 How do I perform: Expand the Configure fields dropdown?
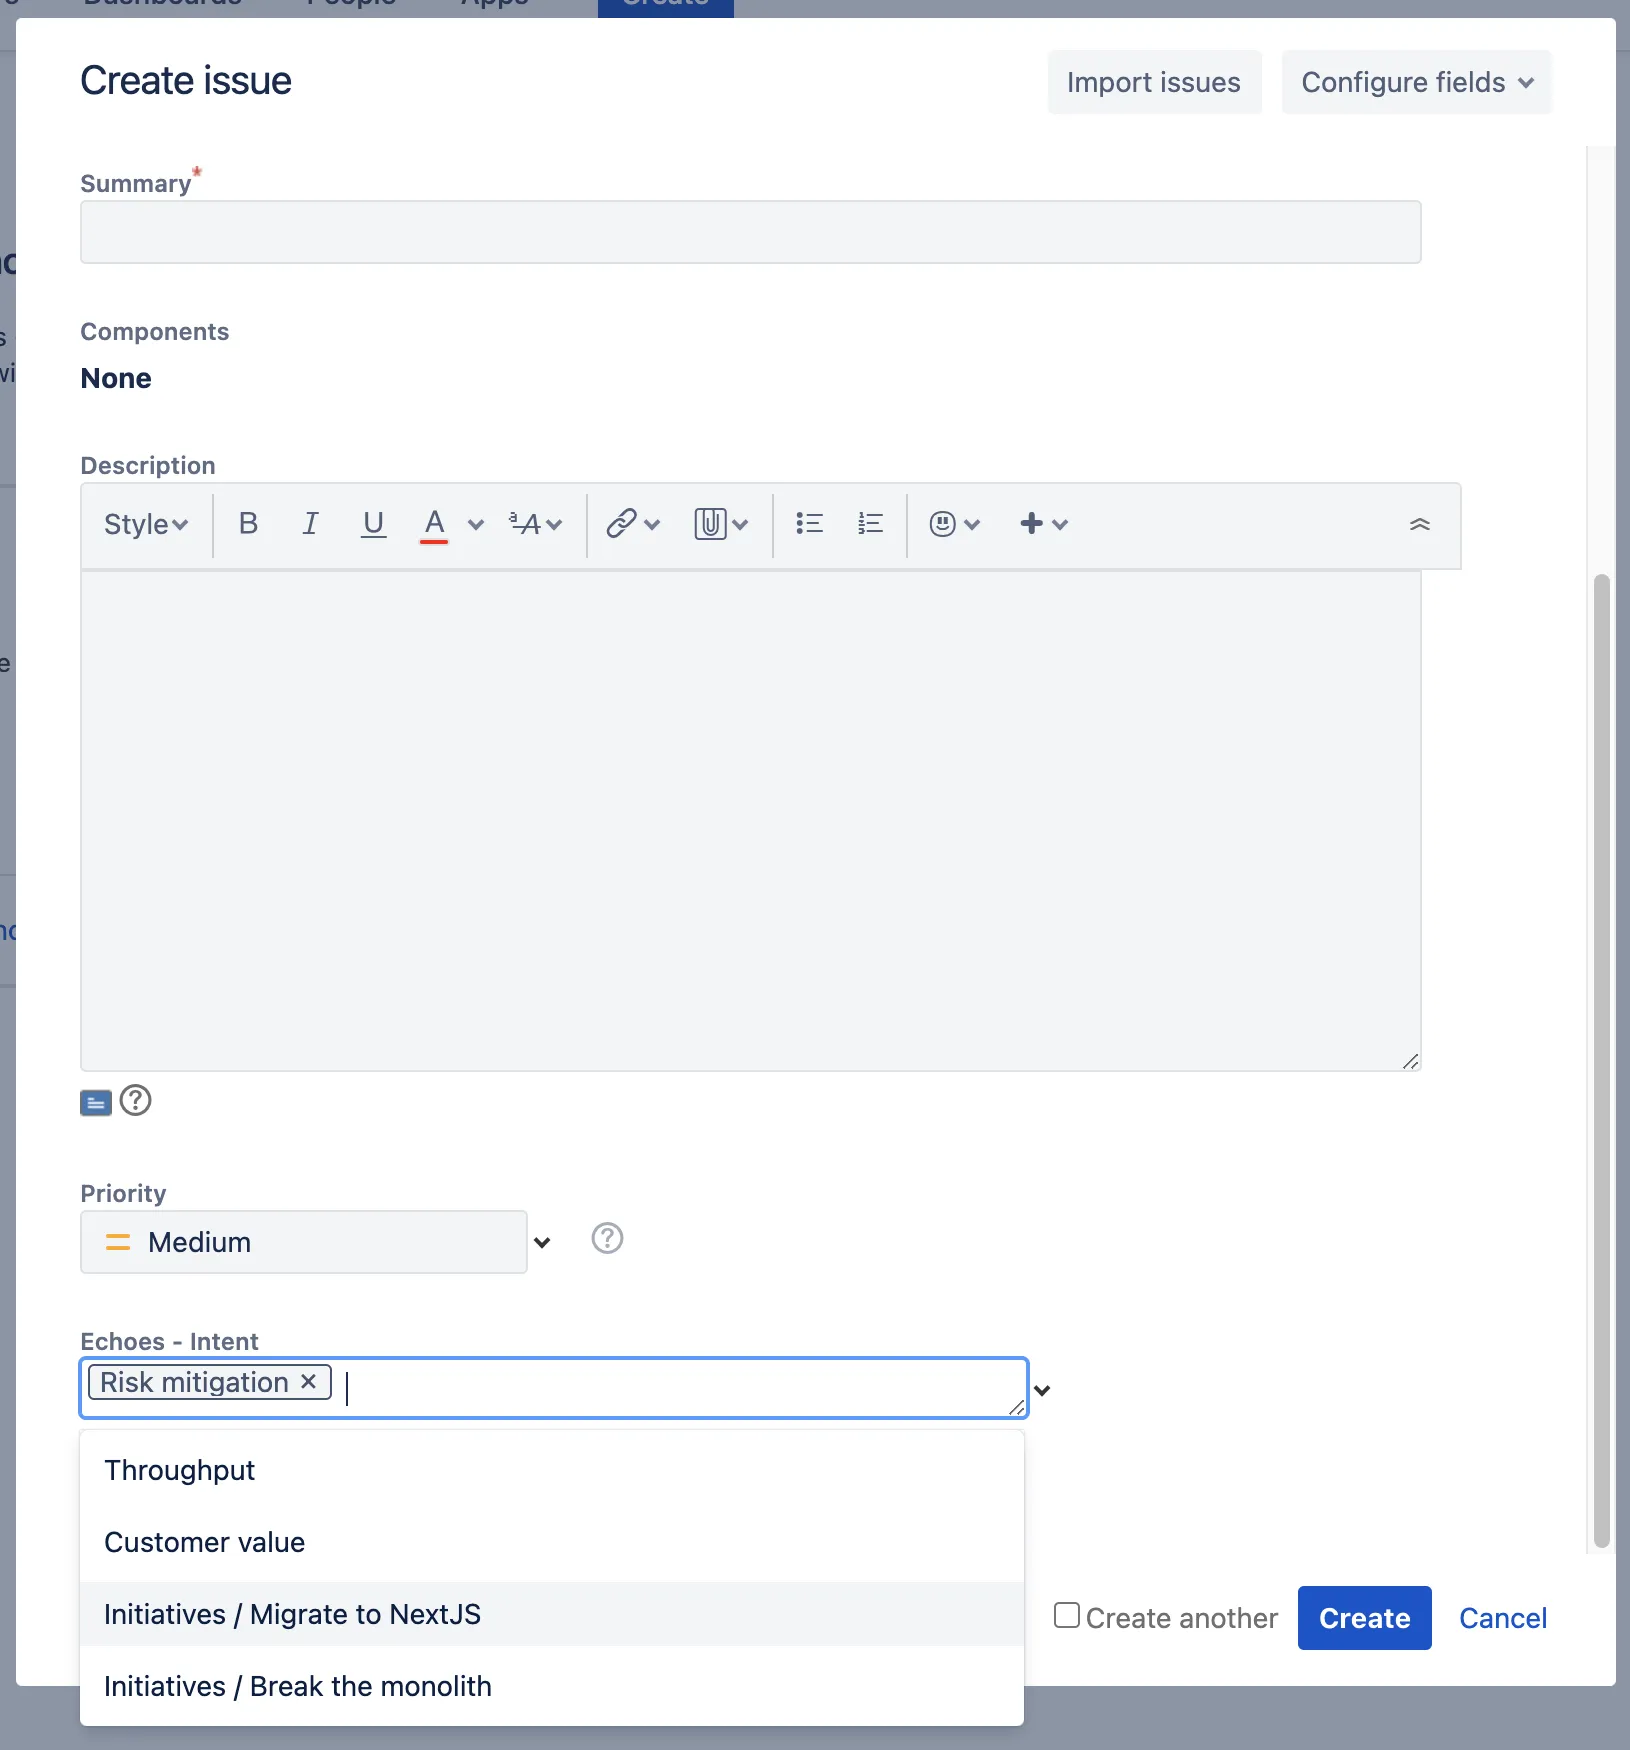(1416, 82)
